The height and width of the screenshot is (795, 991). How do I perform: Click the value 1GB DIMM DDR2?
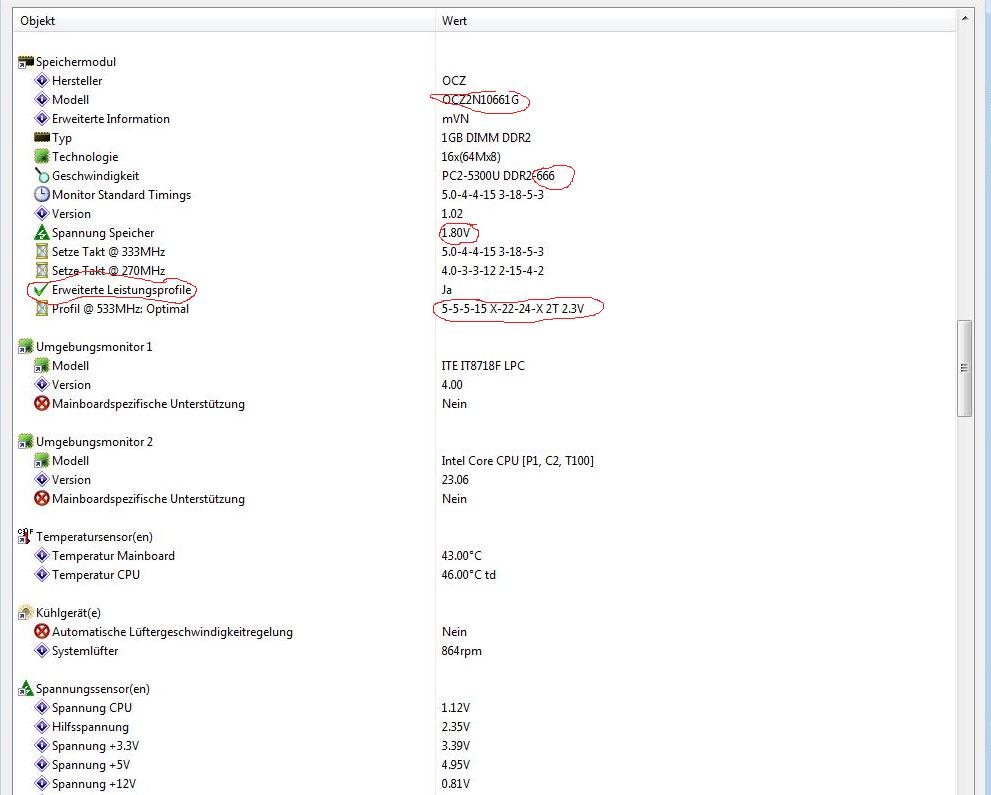tap(486, 138)
